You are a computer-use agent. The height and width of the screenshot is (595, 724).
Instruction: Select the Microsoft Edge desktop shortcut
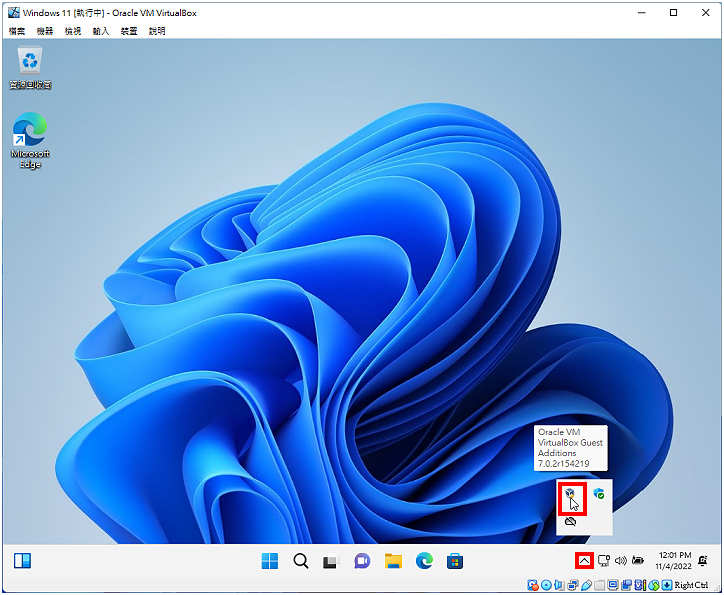[30, 140]
